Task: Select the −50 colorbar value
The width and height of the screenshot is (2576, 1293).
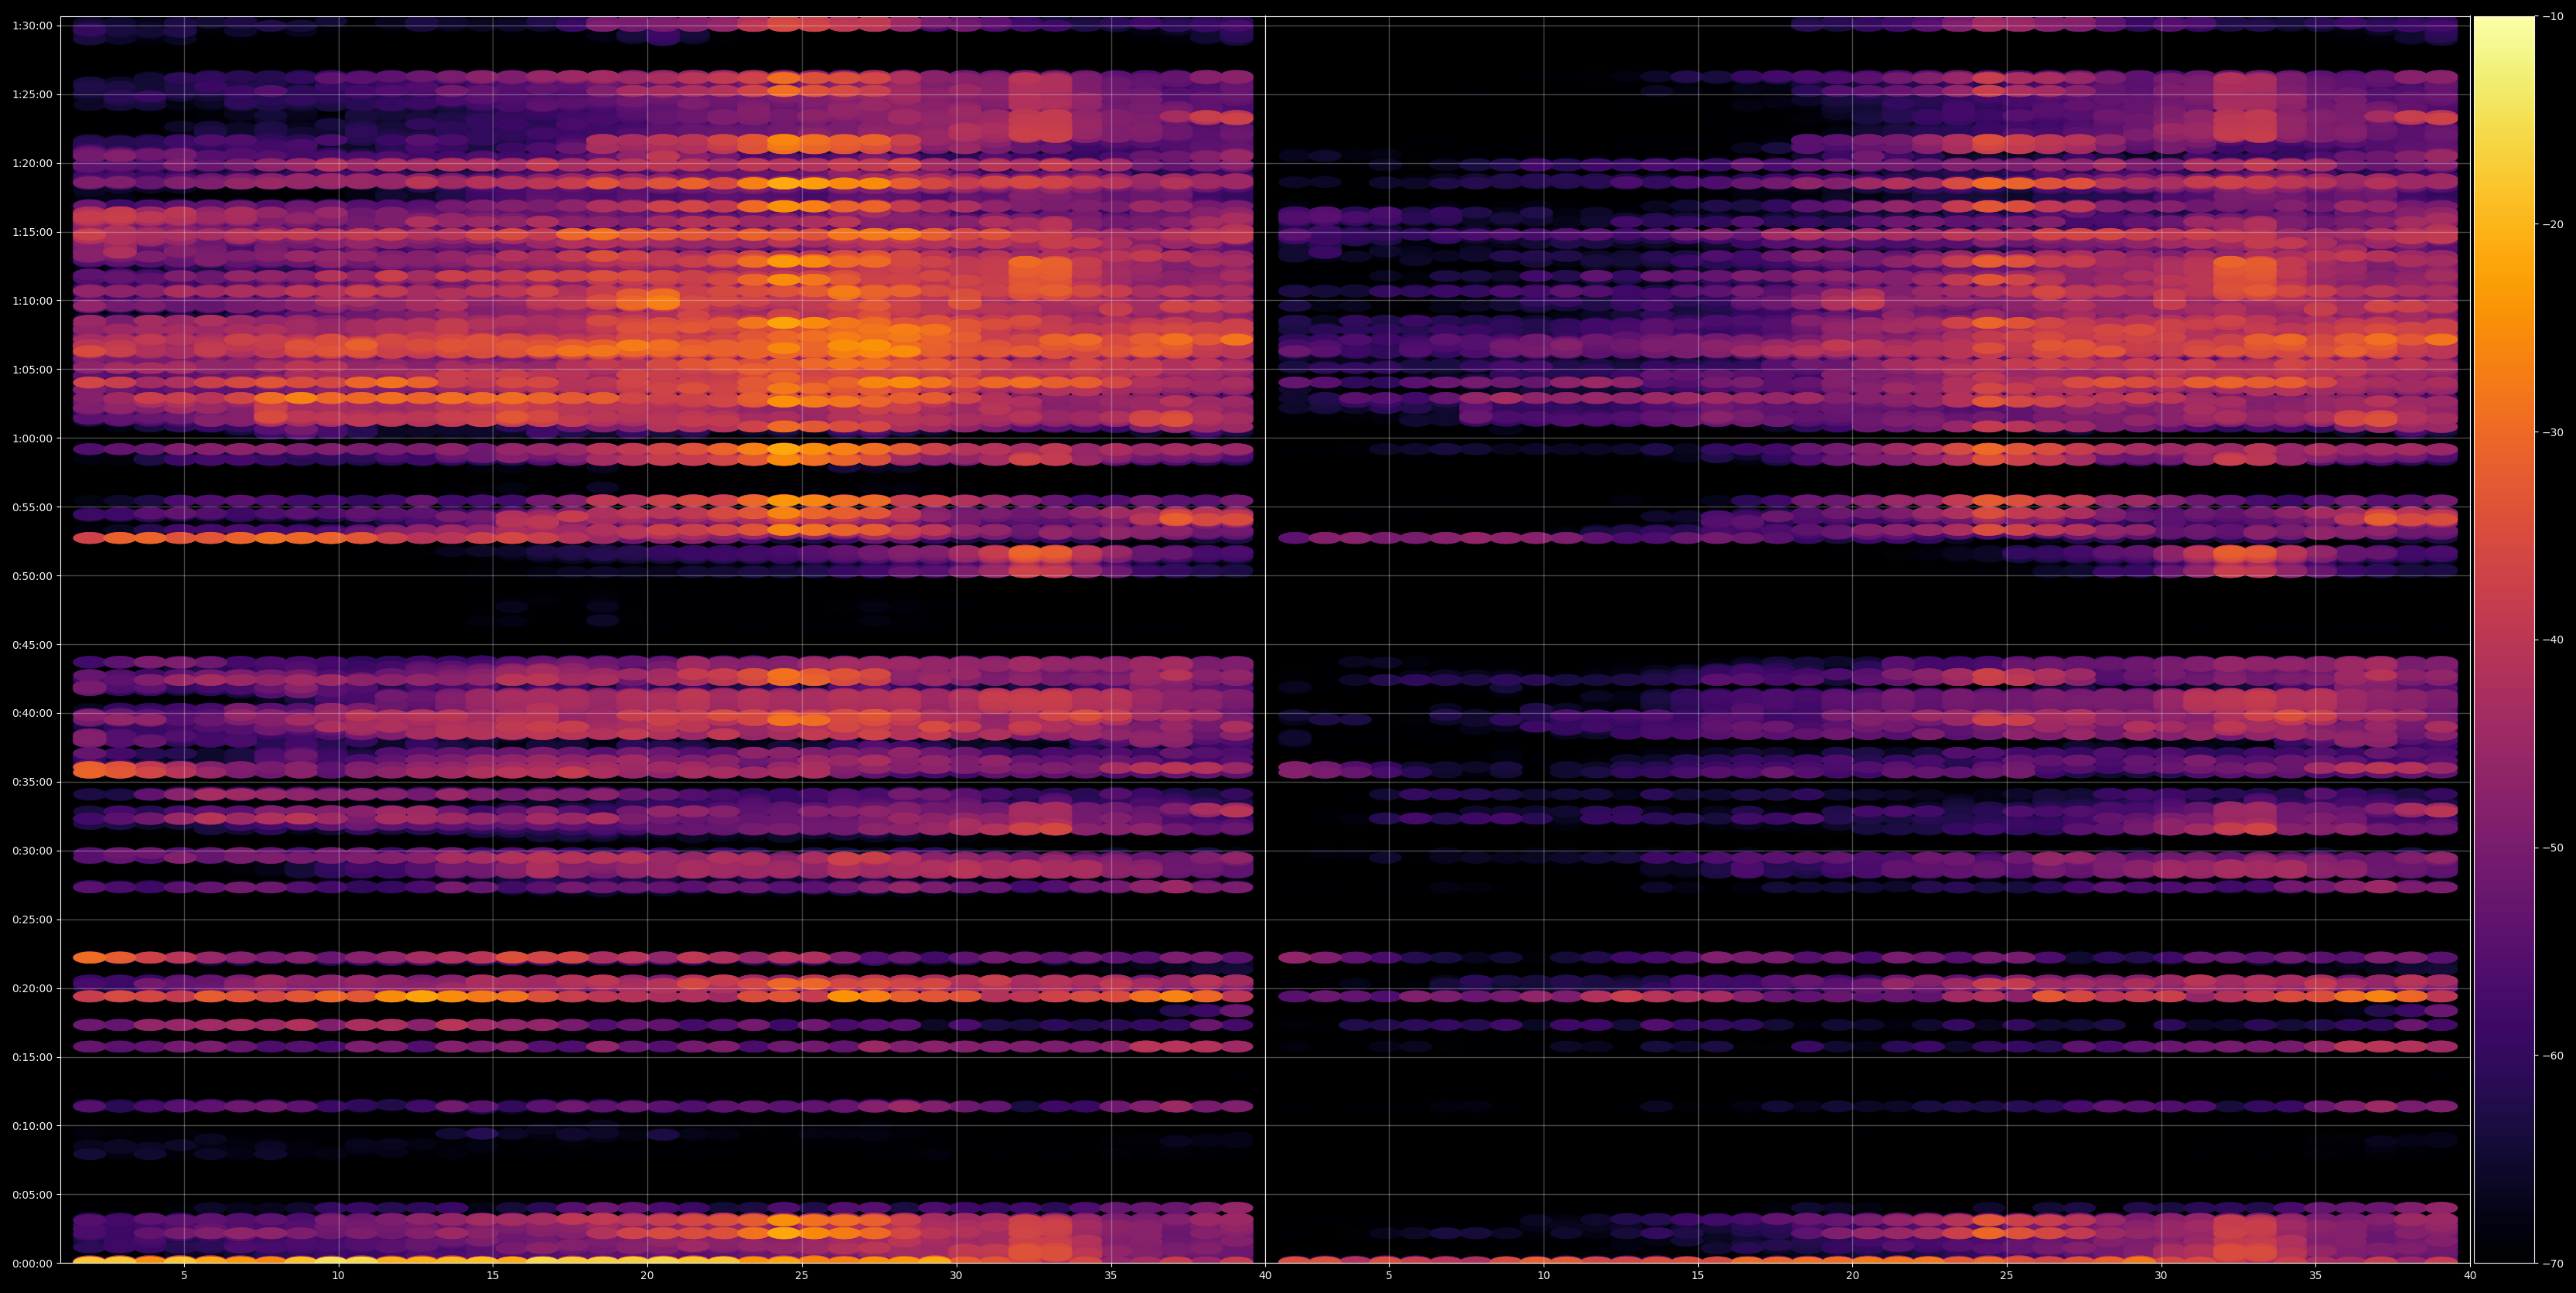Action: pyautogui.click(x=2552, y=848)
